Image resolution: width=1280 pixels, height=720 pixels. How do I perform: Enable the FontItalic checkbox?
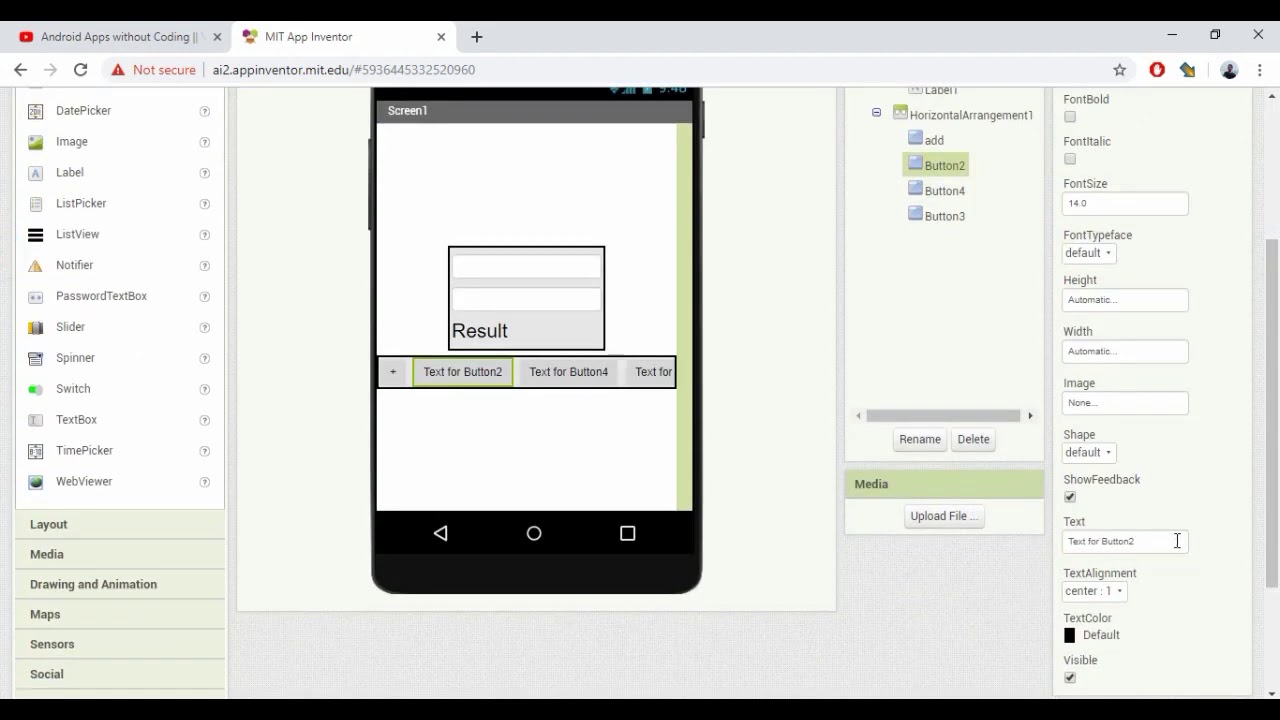[1070, 159]
